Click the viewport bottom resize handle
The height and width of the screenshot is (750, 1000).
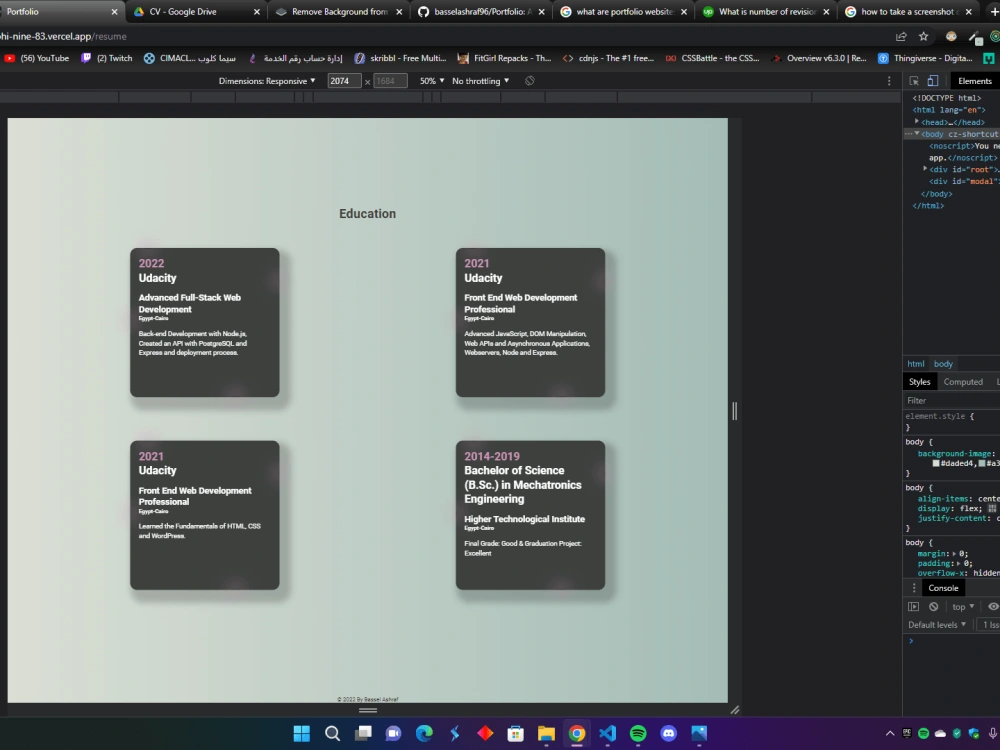pos(368,710)
